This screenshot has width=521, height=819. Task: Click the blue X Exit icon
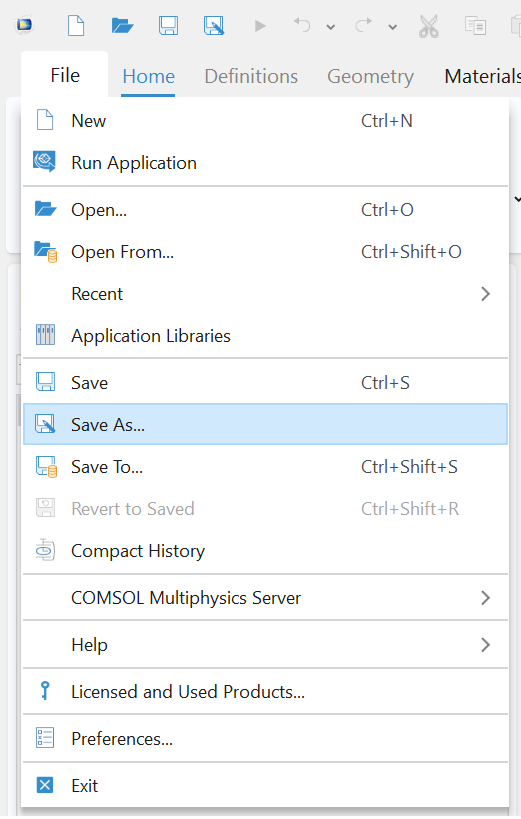pyautogui.click(x=45, y=785)
